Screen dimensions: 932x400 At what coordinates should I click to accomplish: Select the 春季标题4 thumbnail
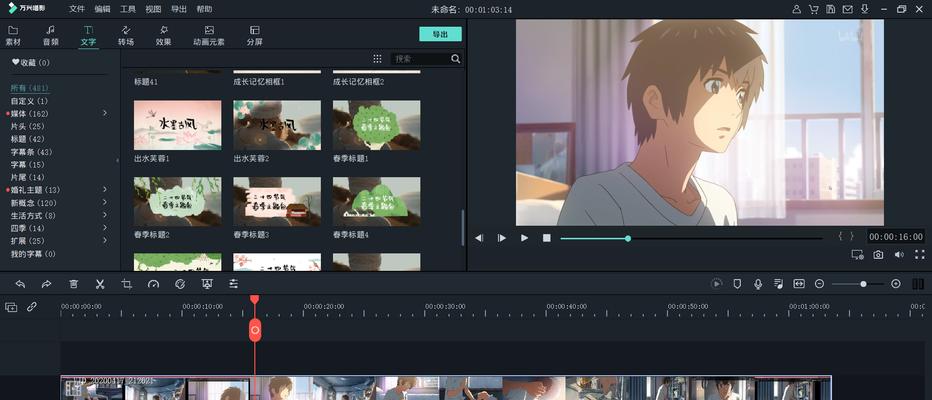(376, 201)
